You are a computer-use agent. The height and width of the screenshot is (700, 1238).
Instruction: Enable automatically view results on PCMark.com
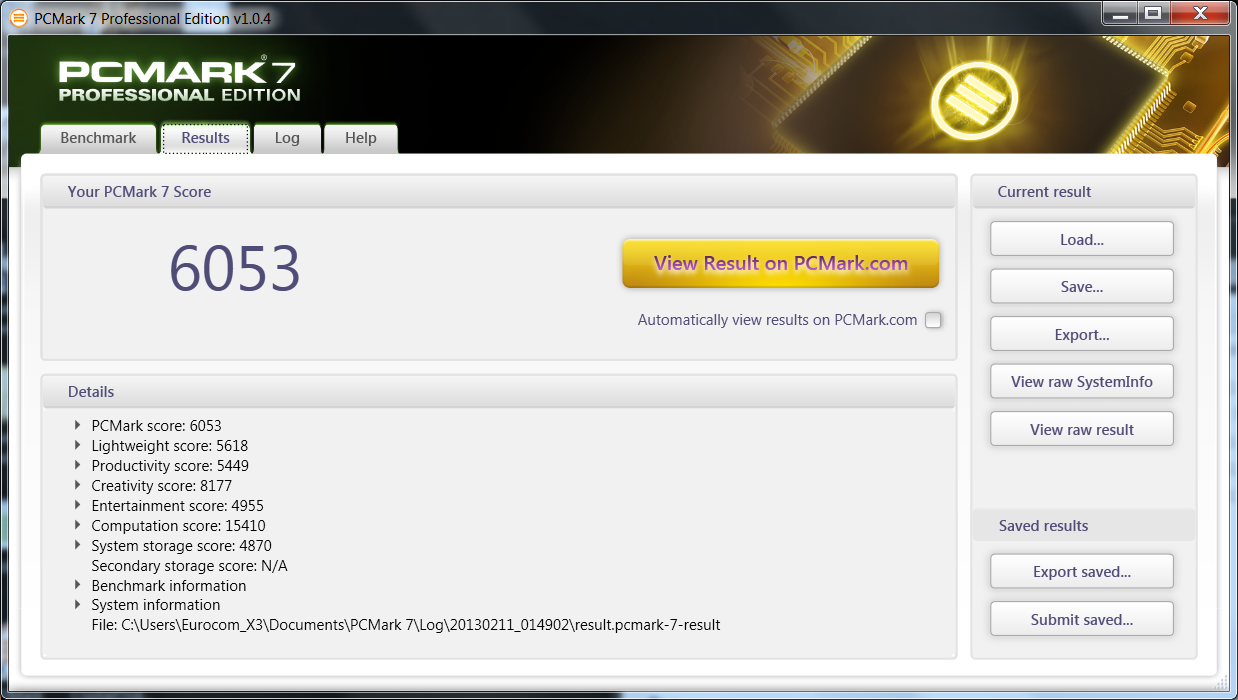[933, 320]
